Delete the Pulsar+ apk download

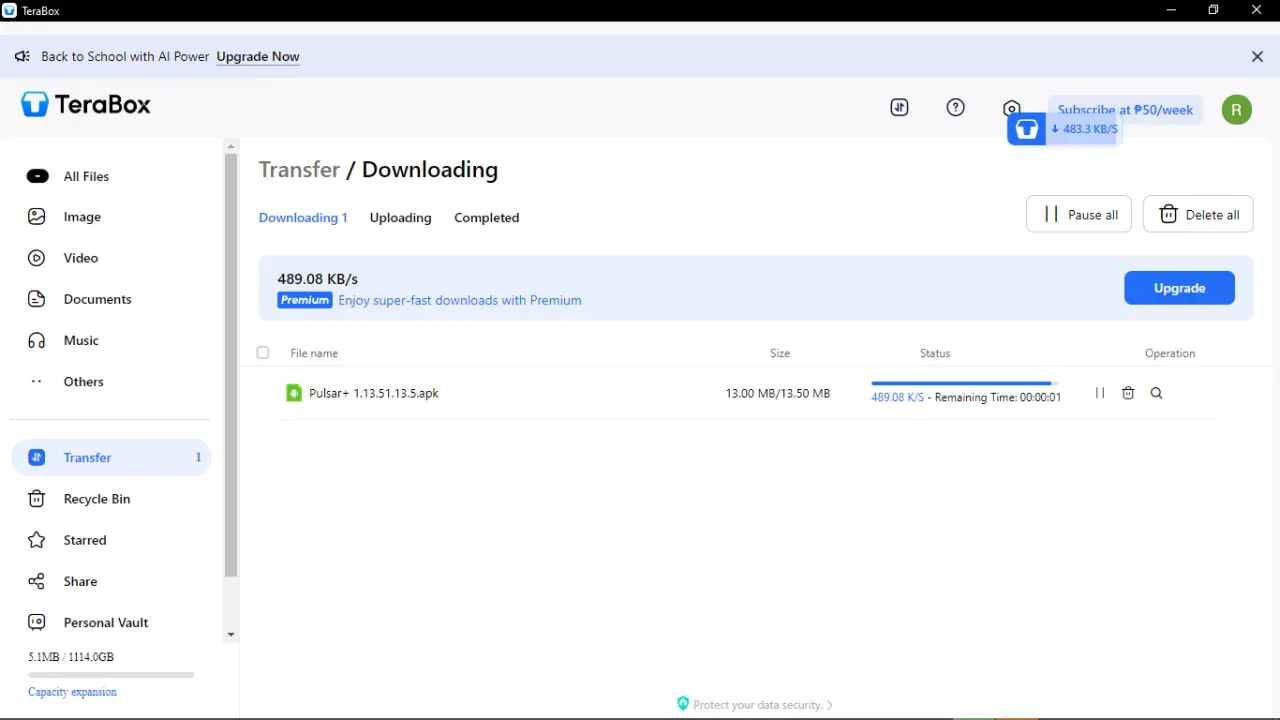coord(1128,393)
